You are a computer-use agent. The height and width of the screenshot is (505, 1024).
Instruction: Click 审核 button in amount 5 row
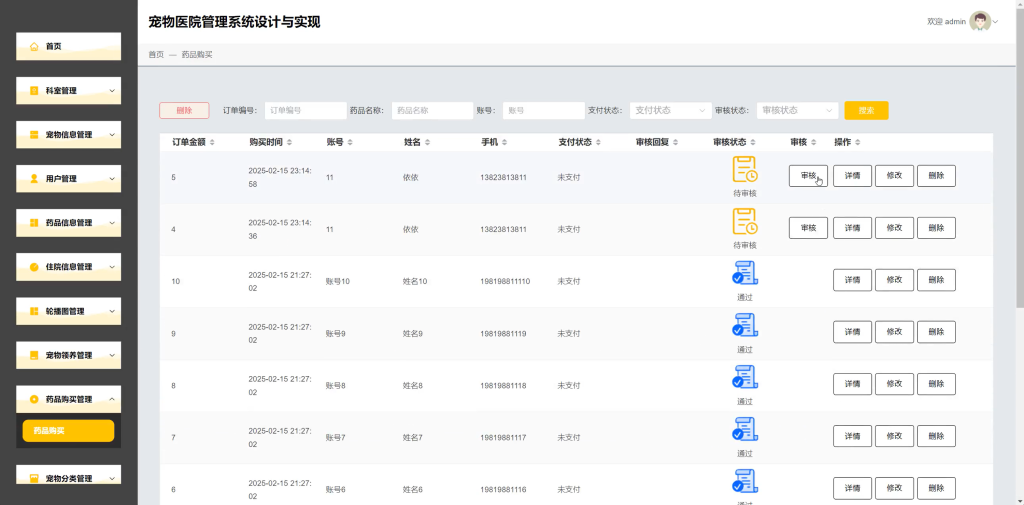coord(808,176)
